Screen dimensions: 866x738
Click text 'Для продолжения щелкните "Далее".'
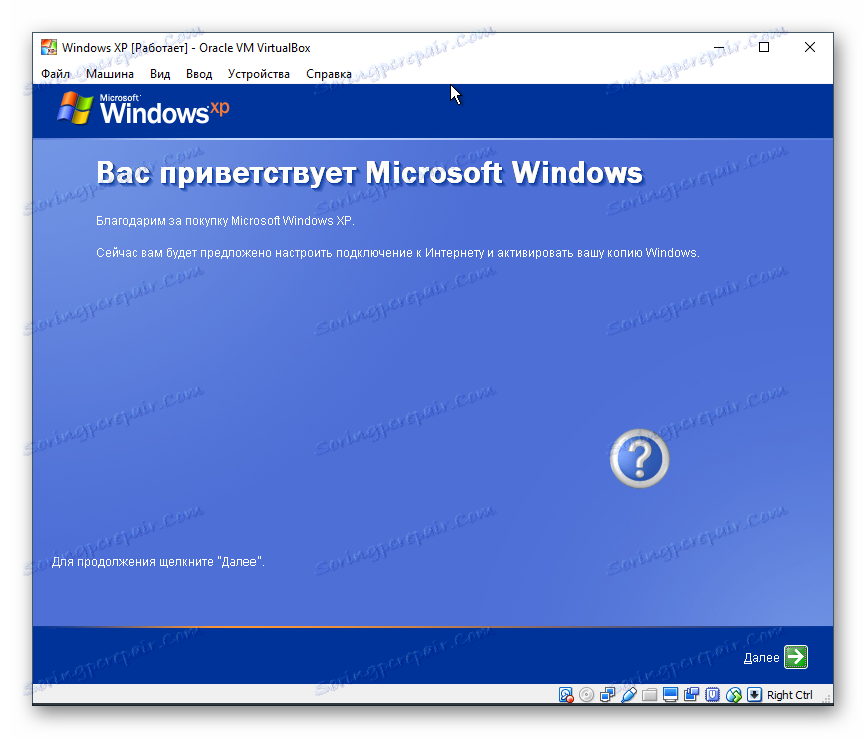[158, 562]
